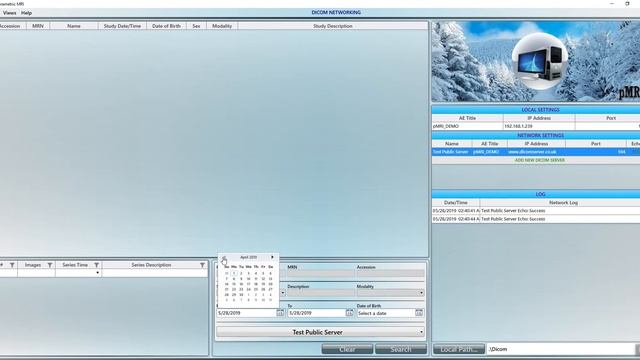The height and width of the screenshot is (360, 640).
Task: Select second log entry at 02:40:44
Action: (x=536, y=219)
